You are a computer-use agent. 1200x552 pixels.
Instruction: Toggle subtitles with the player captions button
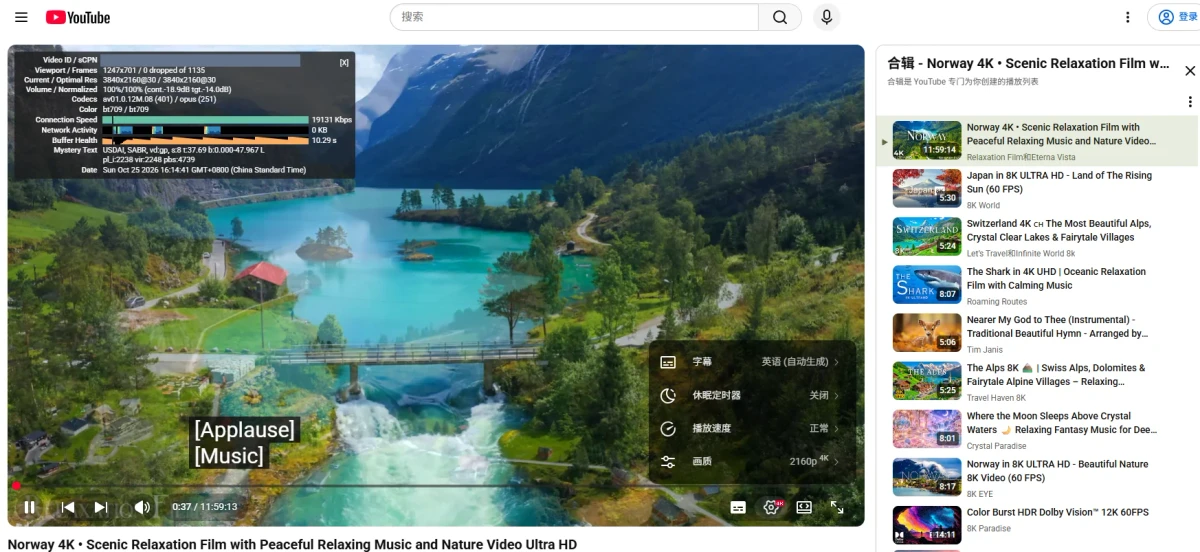[738, 507]
